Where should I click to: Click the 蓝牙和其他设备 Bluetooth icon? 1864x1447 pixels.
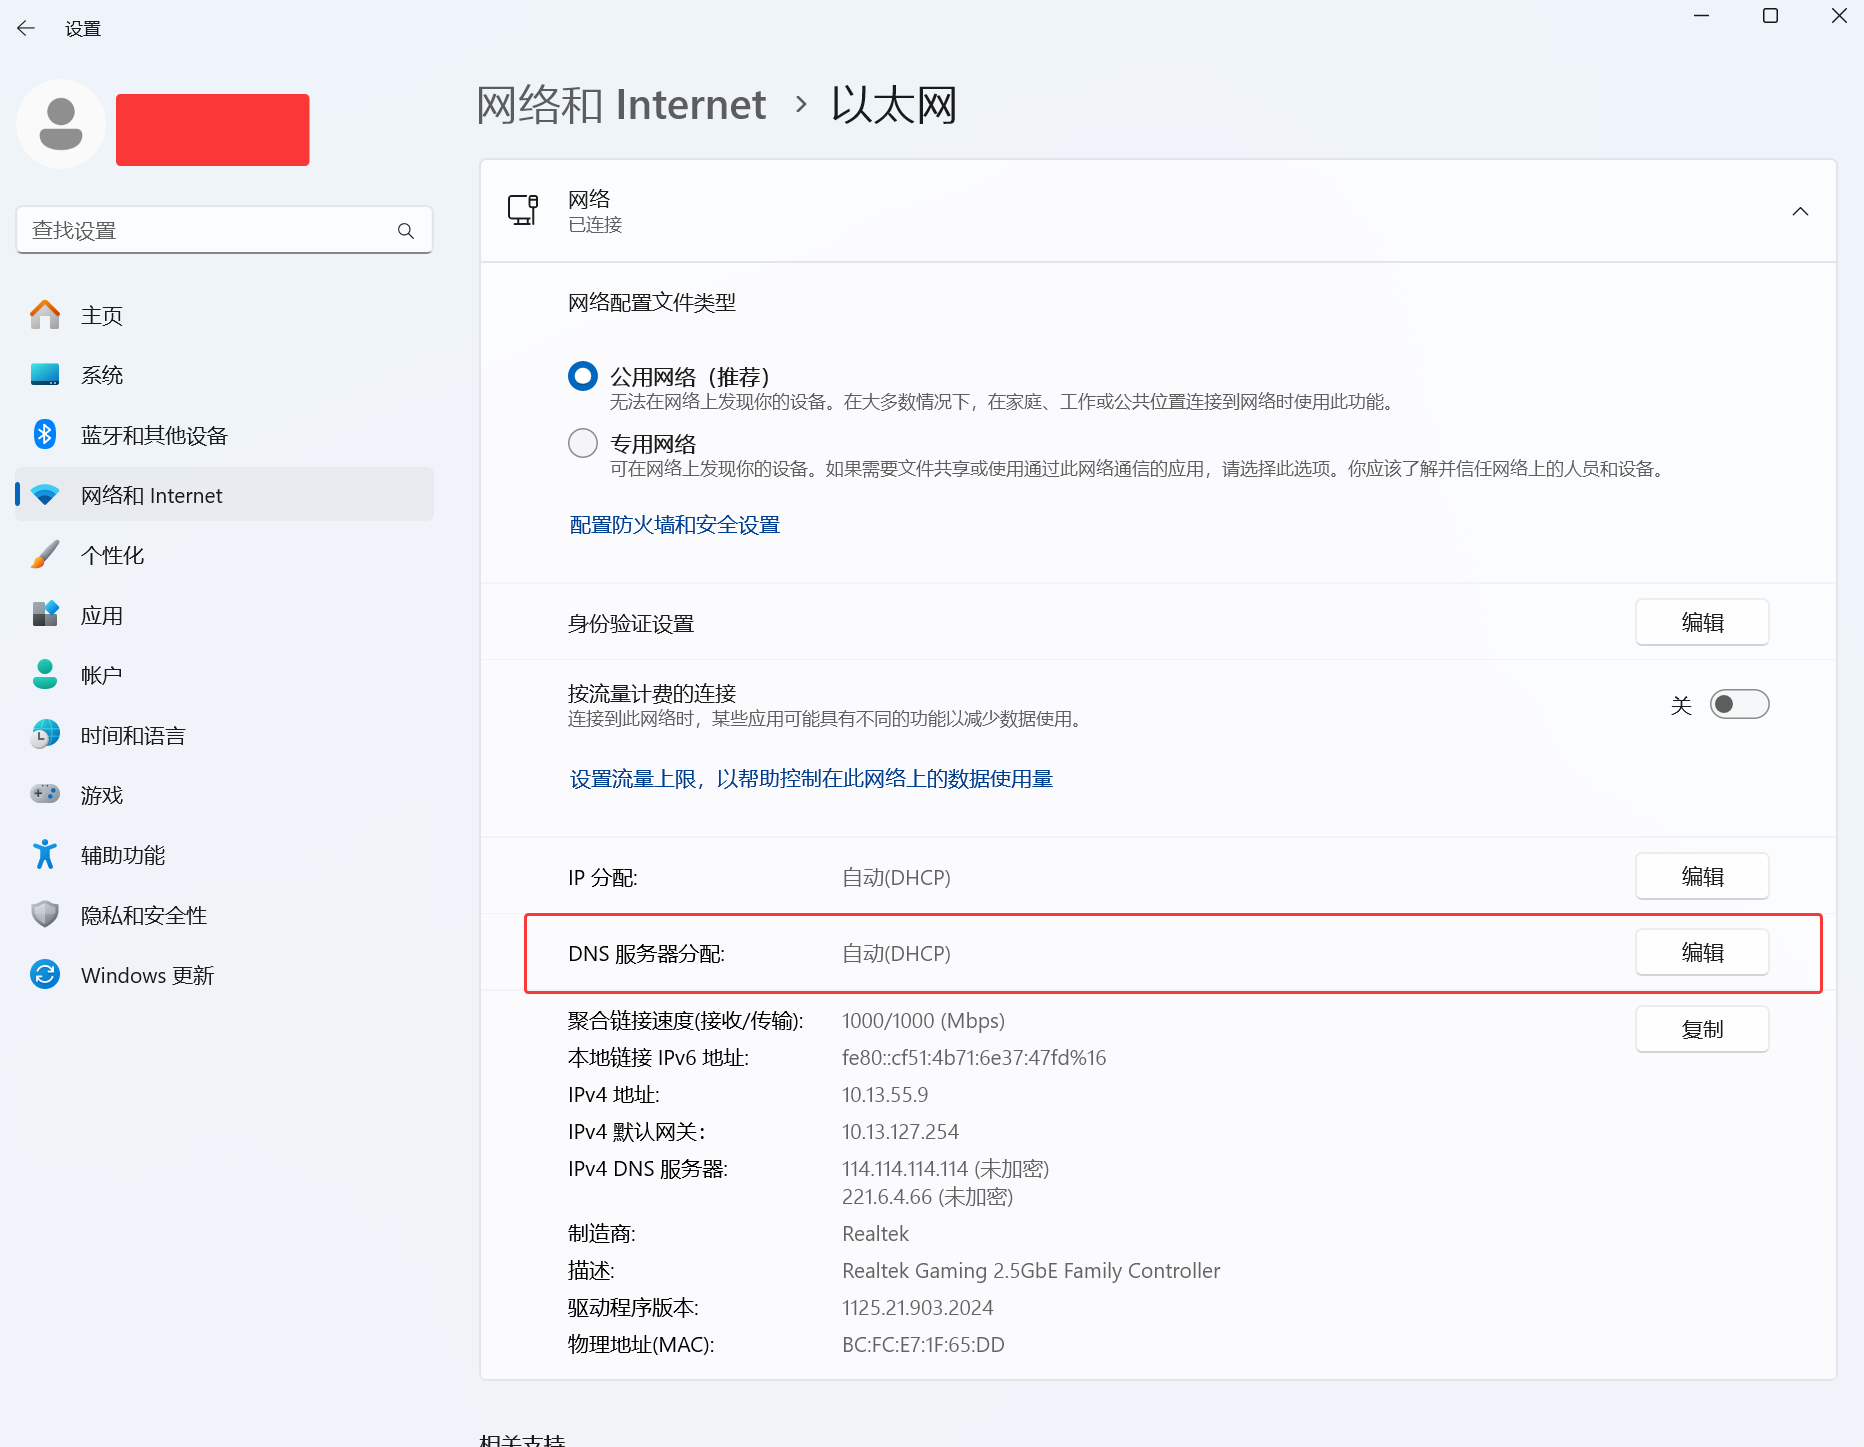point(45,435)
